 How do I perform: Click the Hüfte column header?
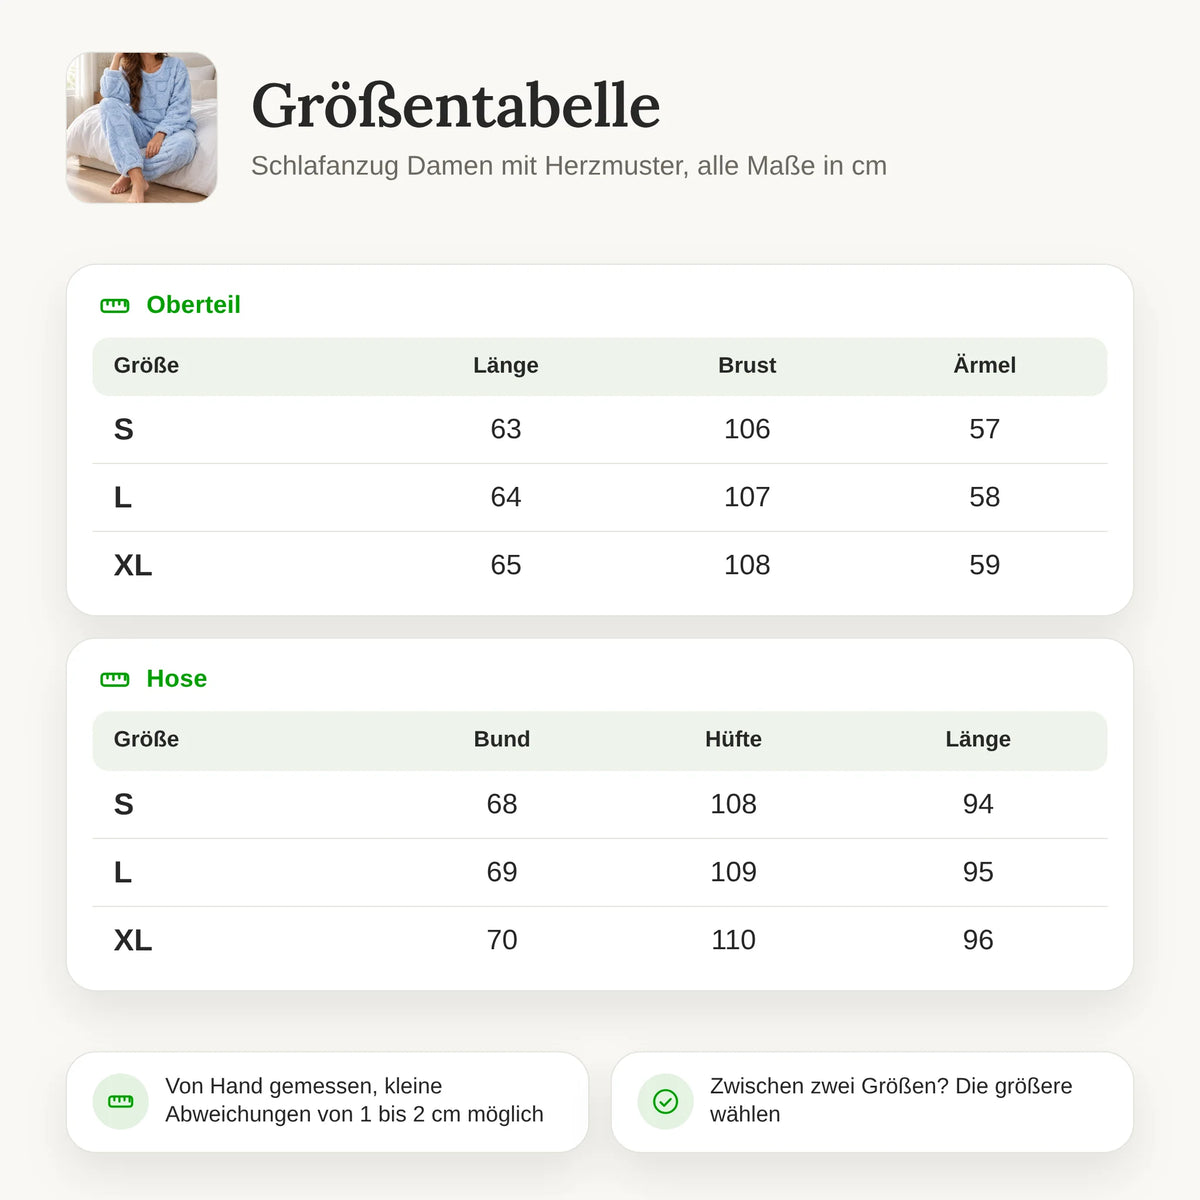733,739
